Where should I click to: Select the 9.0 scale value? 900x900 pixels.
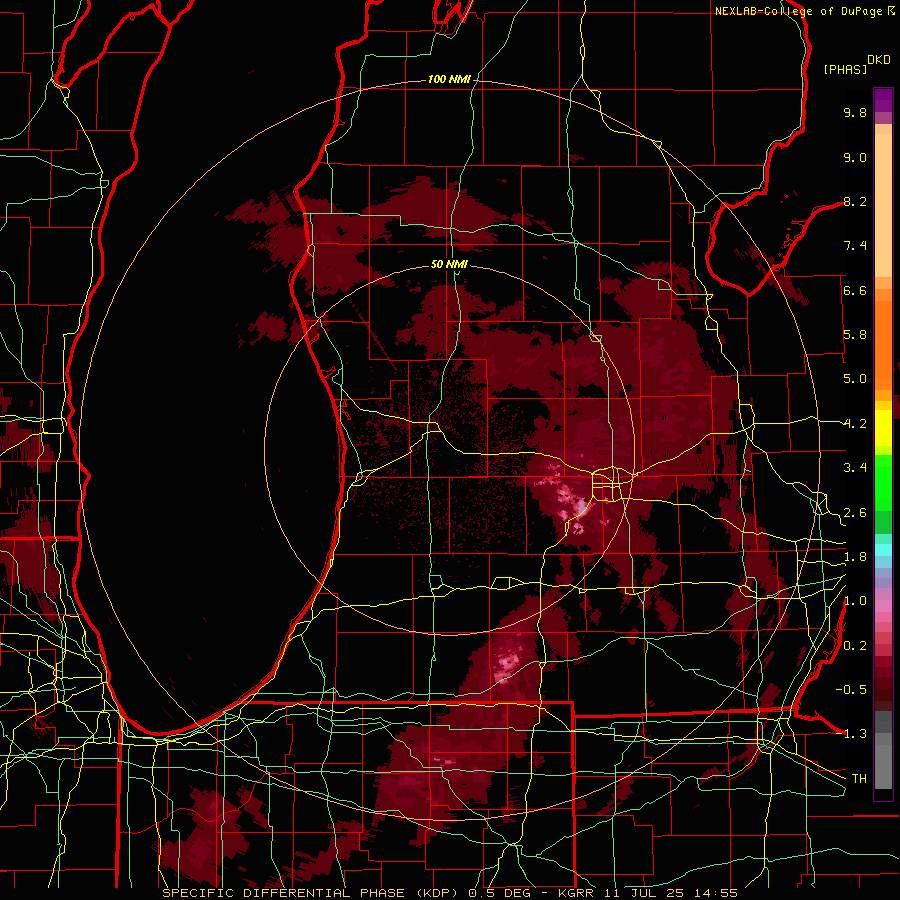[855, 157]
